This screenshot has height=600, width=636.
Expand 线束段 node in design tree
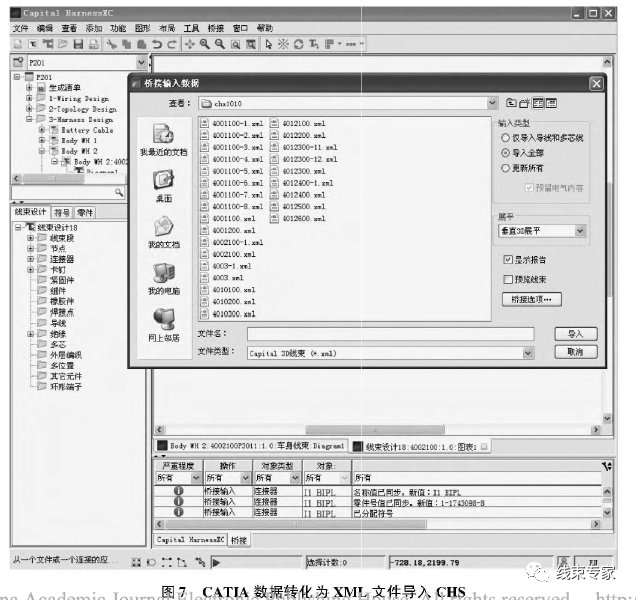click(x=30, y=238)
